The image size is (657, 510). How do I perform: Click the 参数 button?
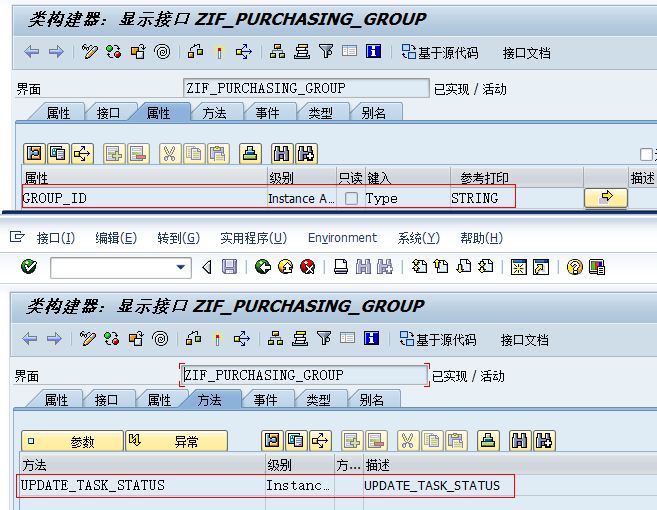(72, 441)
